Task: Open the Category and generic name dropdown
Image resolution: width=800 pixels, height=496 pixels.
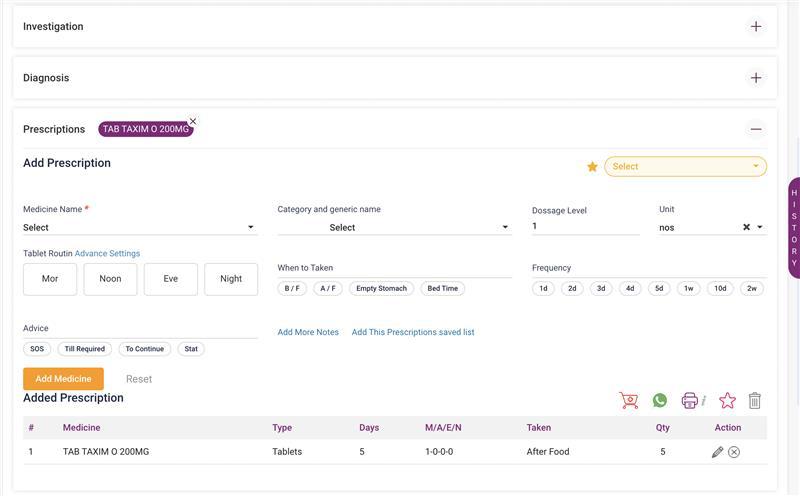Action: coord(394,228)
